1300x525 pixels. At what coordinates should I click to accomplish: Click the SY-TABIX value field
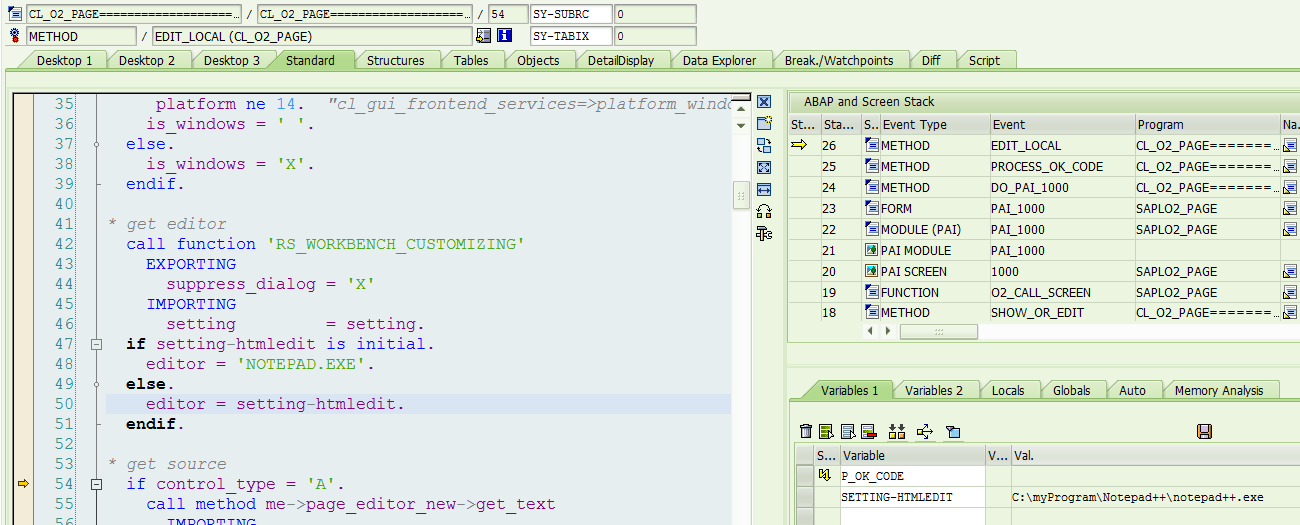click(655, 36)
